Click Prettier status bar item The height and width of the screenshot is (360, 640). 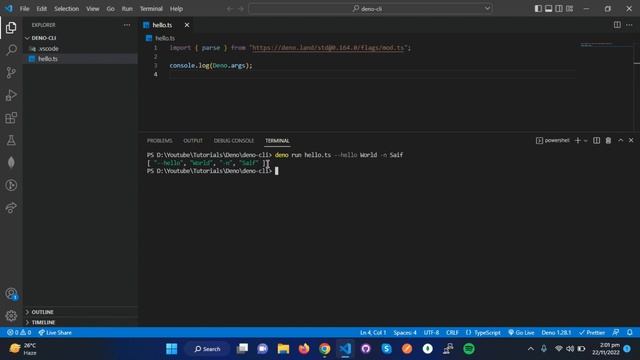coord(592,333)
